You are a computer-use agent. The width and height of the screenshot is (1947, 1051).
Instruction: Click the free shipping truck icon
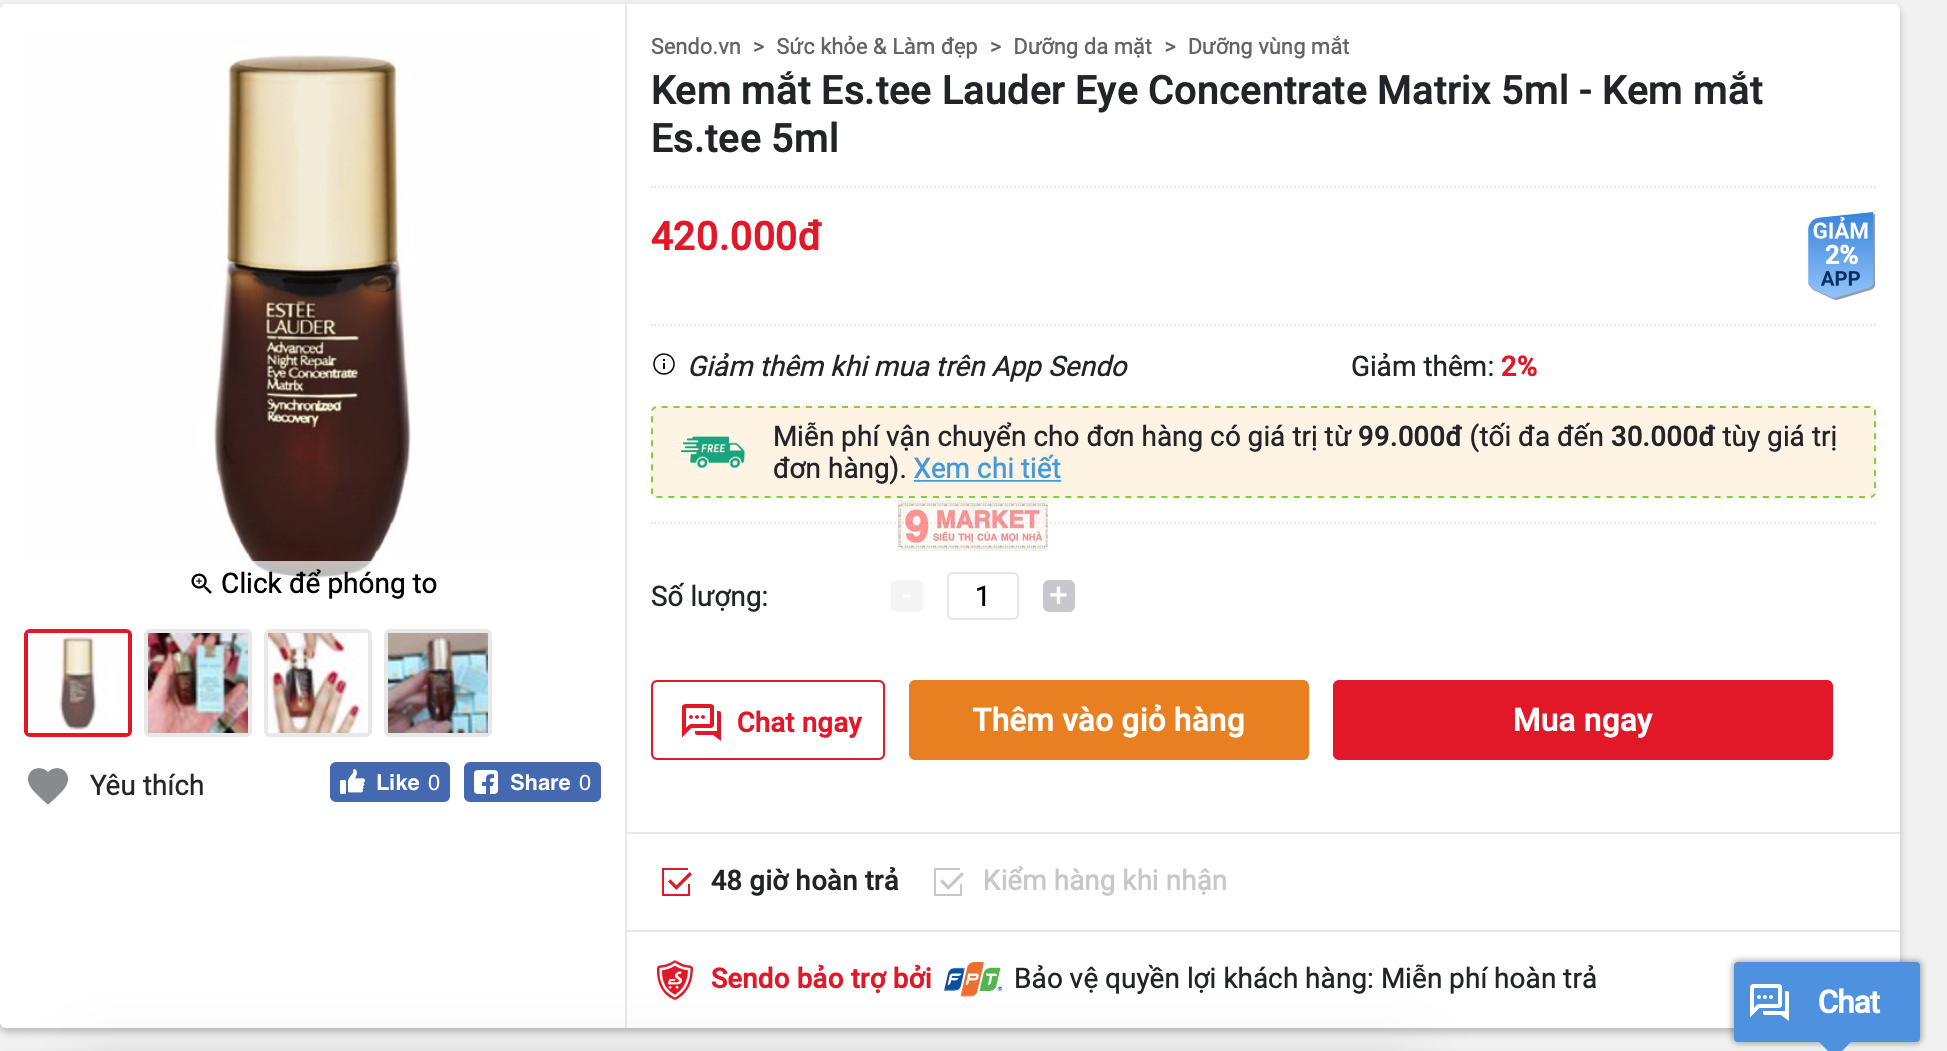tap(713, 452)
